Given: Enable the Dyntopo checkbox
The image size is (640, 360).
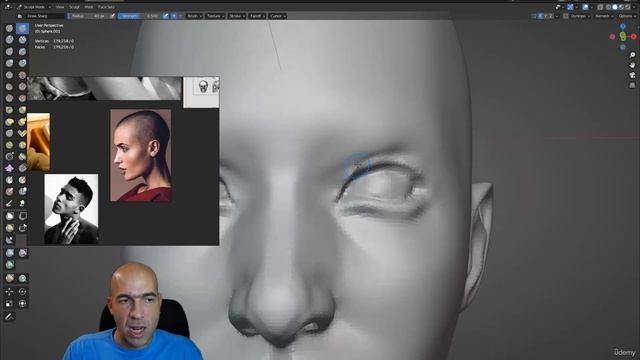Looking at the screenshot, I should pyautogui.click(x=566, y=16).
